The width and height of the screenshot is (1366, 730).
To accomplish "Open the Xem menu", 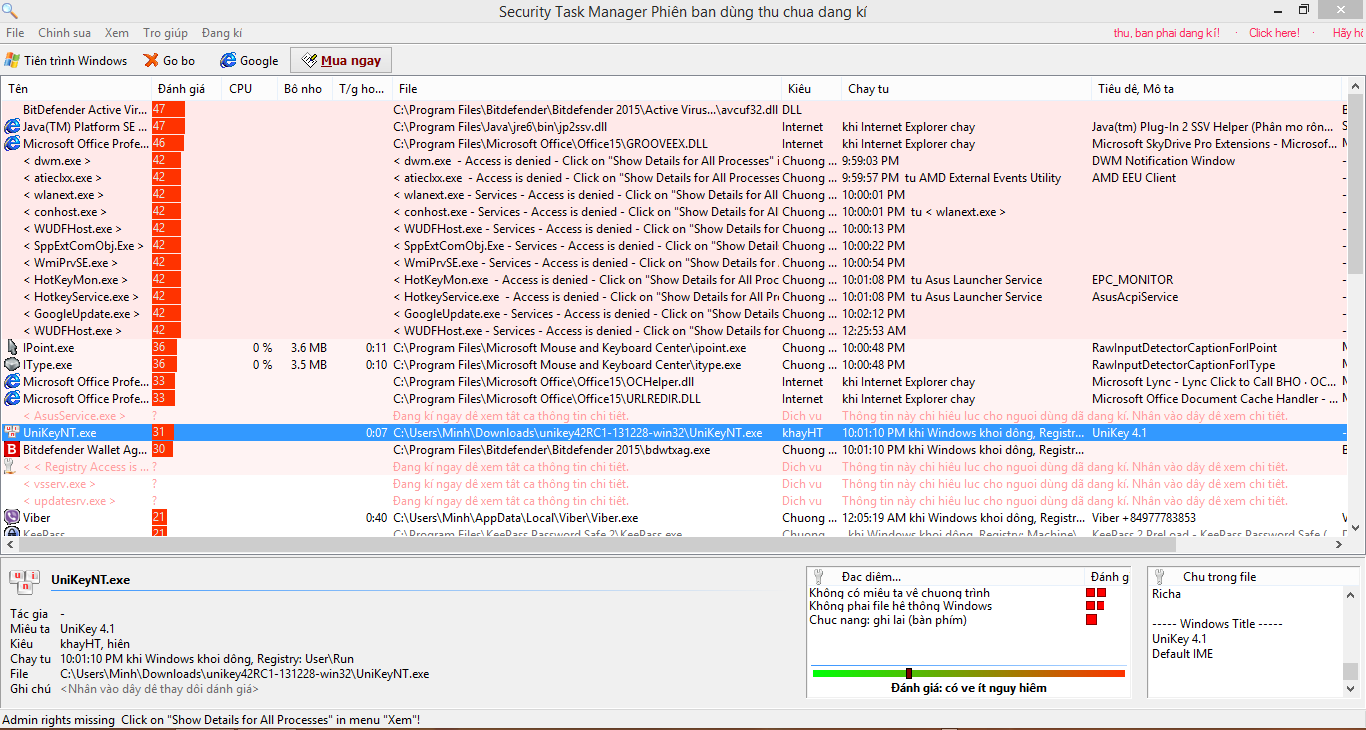I will tap(116, 33).
